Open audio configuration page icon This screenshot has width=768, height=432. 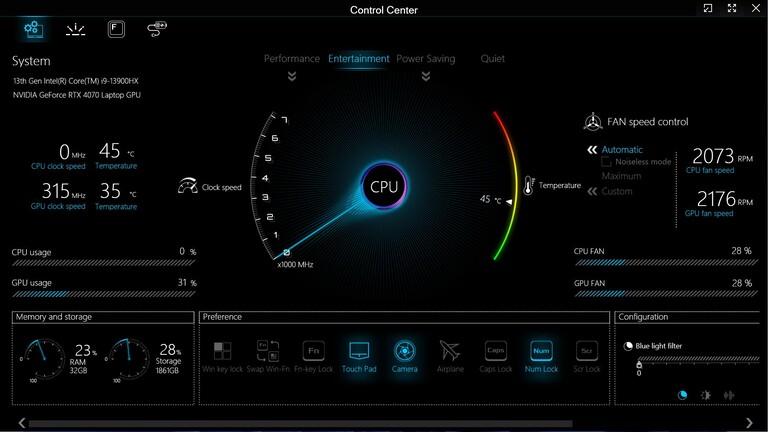(x=729, y=395)
